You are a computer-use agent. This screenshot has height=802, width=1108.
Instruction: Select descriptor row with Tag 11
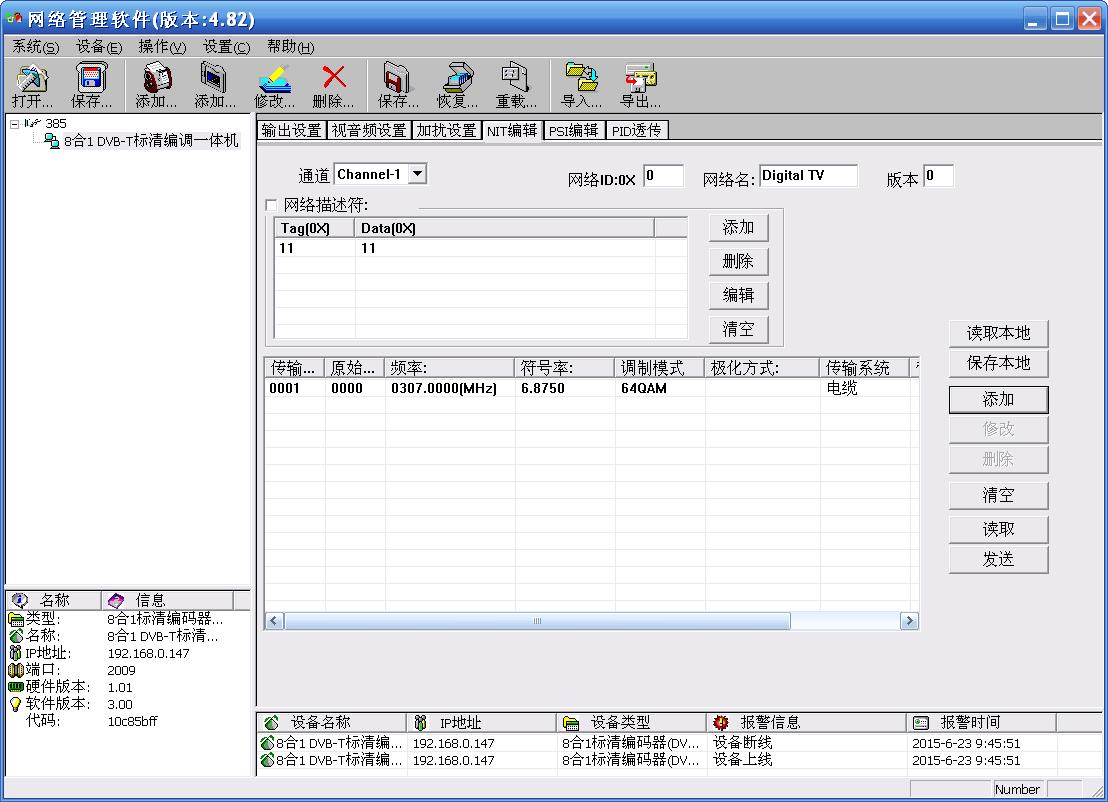click(x=481, y=248)
